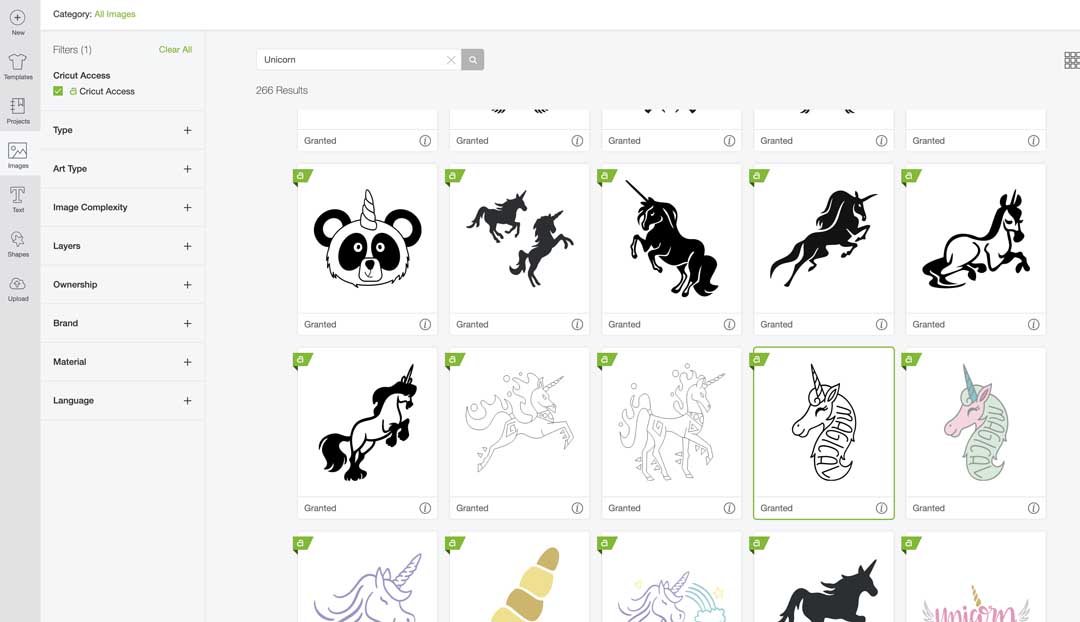This screenshot has width=1080, height=622.
Task: Click the search magnifier button
Action: (x=472, y=60)
